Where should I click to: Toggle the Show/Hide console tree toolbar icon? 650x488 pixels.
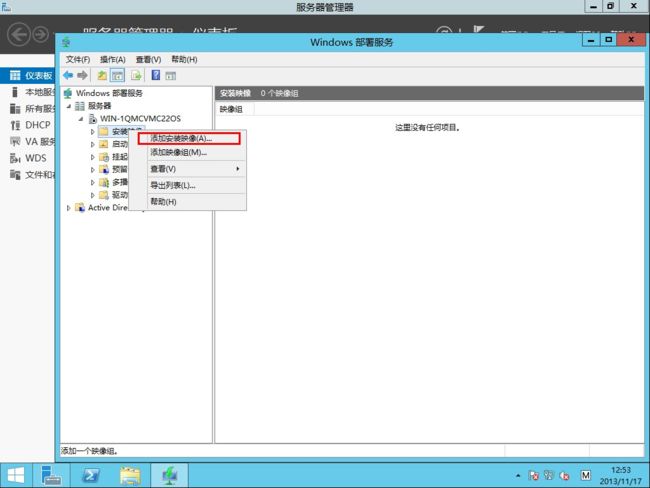[117, 75]
